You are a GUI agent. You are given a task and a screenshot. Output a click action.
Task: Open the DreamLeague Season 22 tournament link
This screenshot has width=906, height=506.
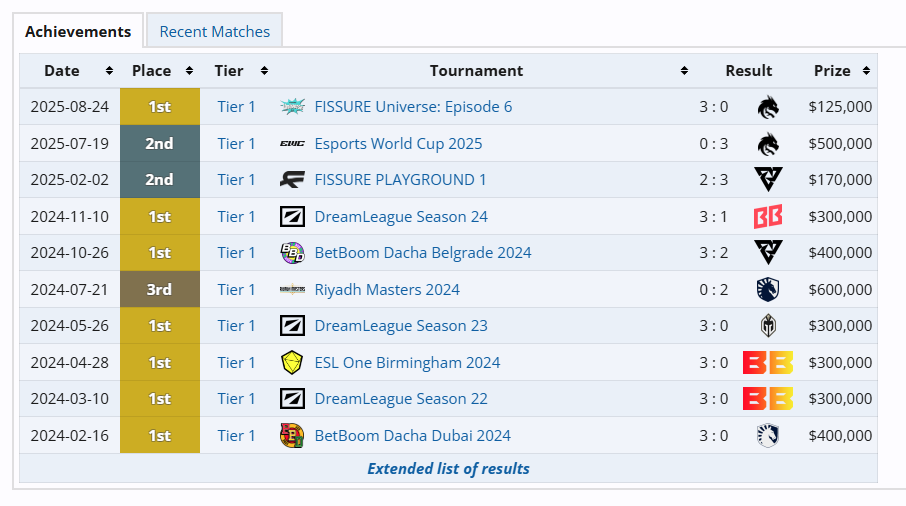click(x=401, y=399)
